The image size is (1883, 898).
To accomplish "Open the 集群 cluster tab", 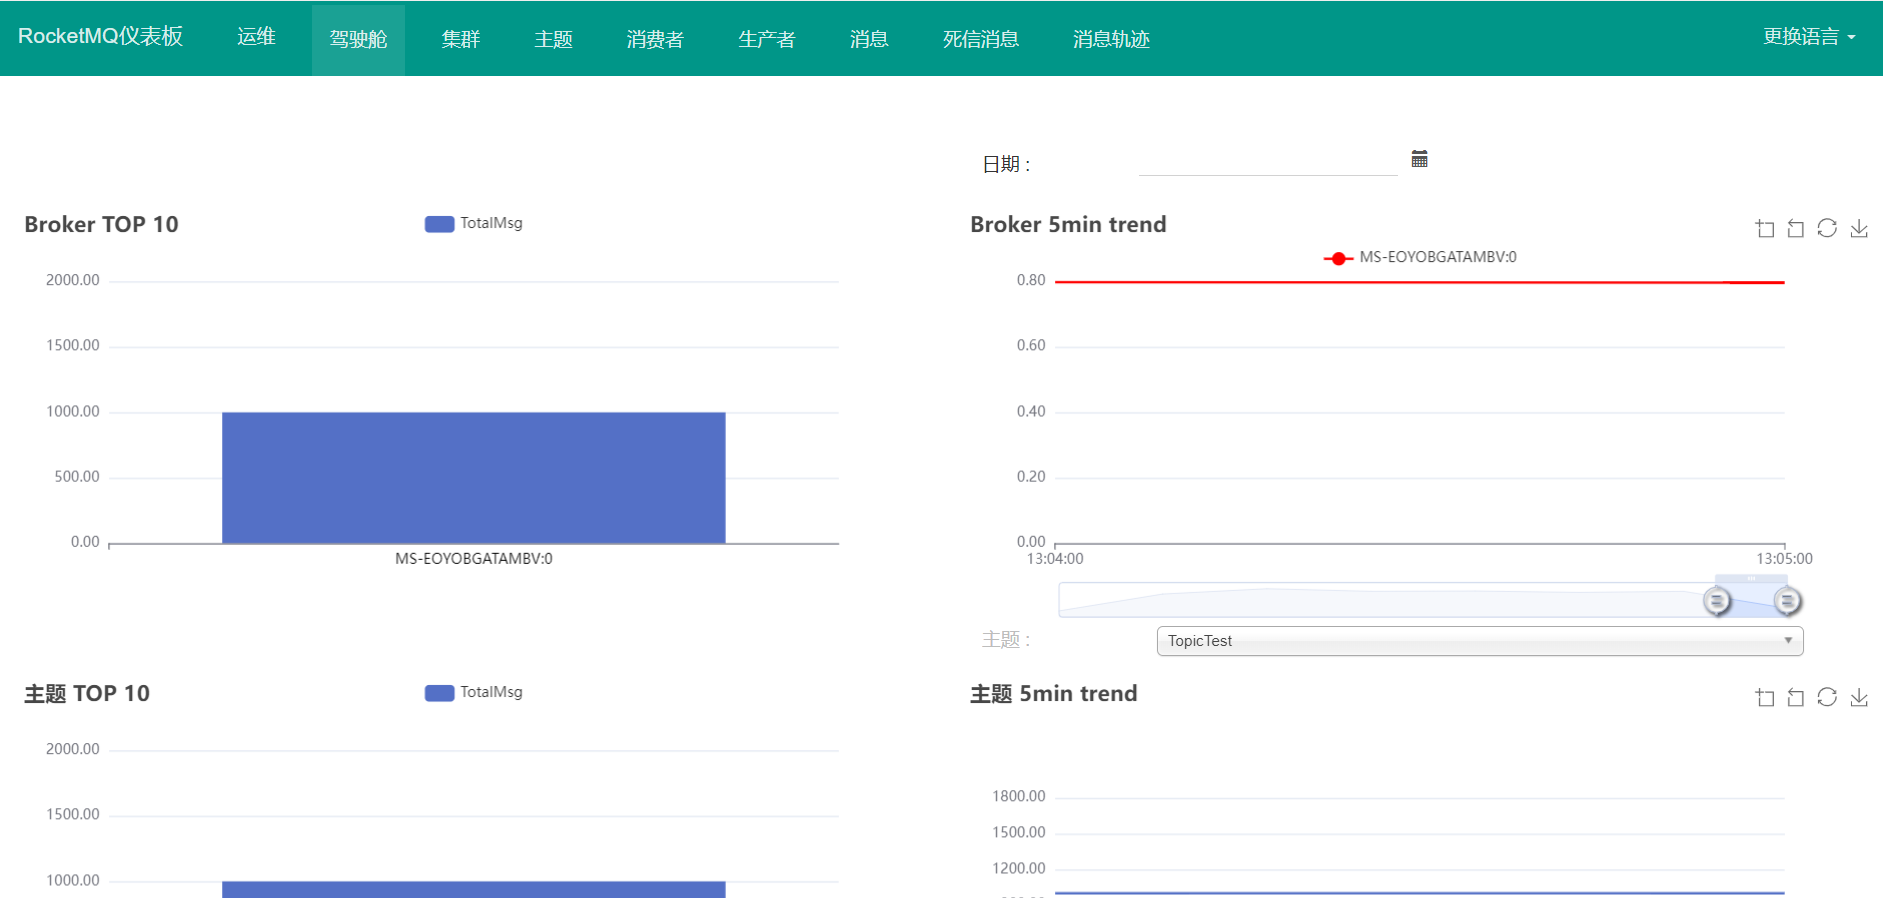I will click(461, 39).
